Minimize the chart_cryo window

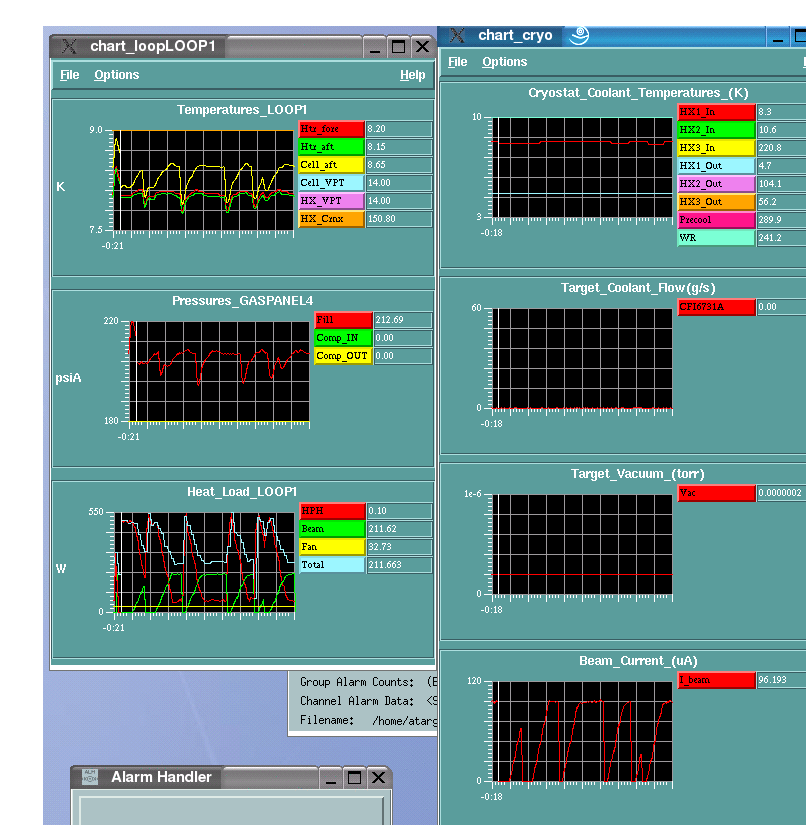pos(778,37)
